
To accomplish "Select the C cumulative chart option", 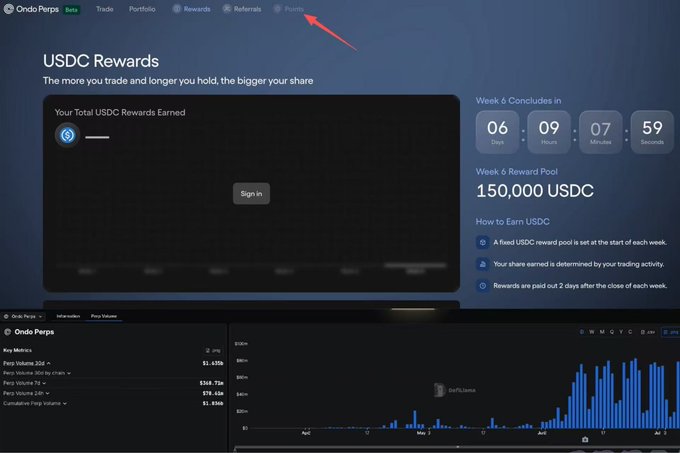I will click(630, 332).
